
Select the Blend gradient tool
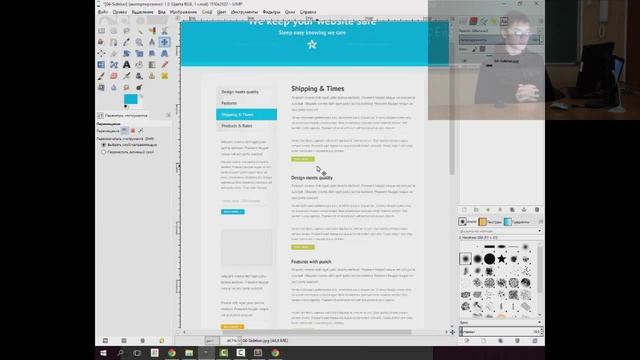[x=152, y=64]
